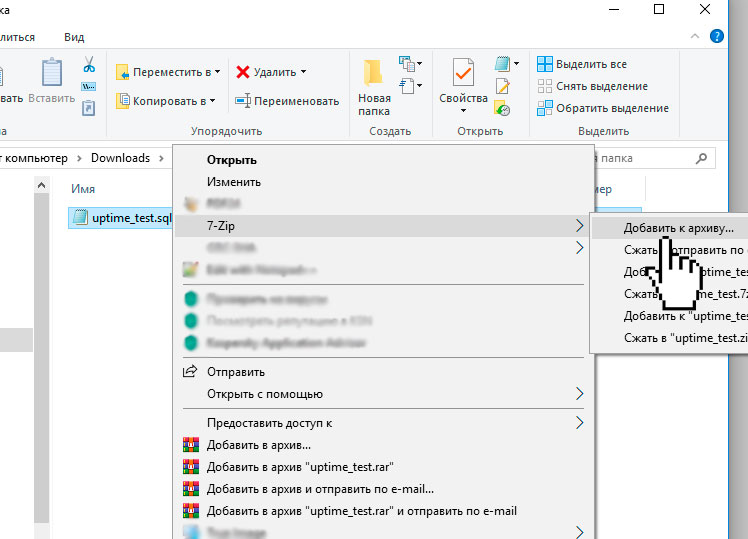Screen dimensions: 748x539
Task: Expand the Open icon's dropdown arrow
Action: coord(517,63)
